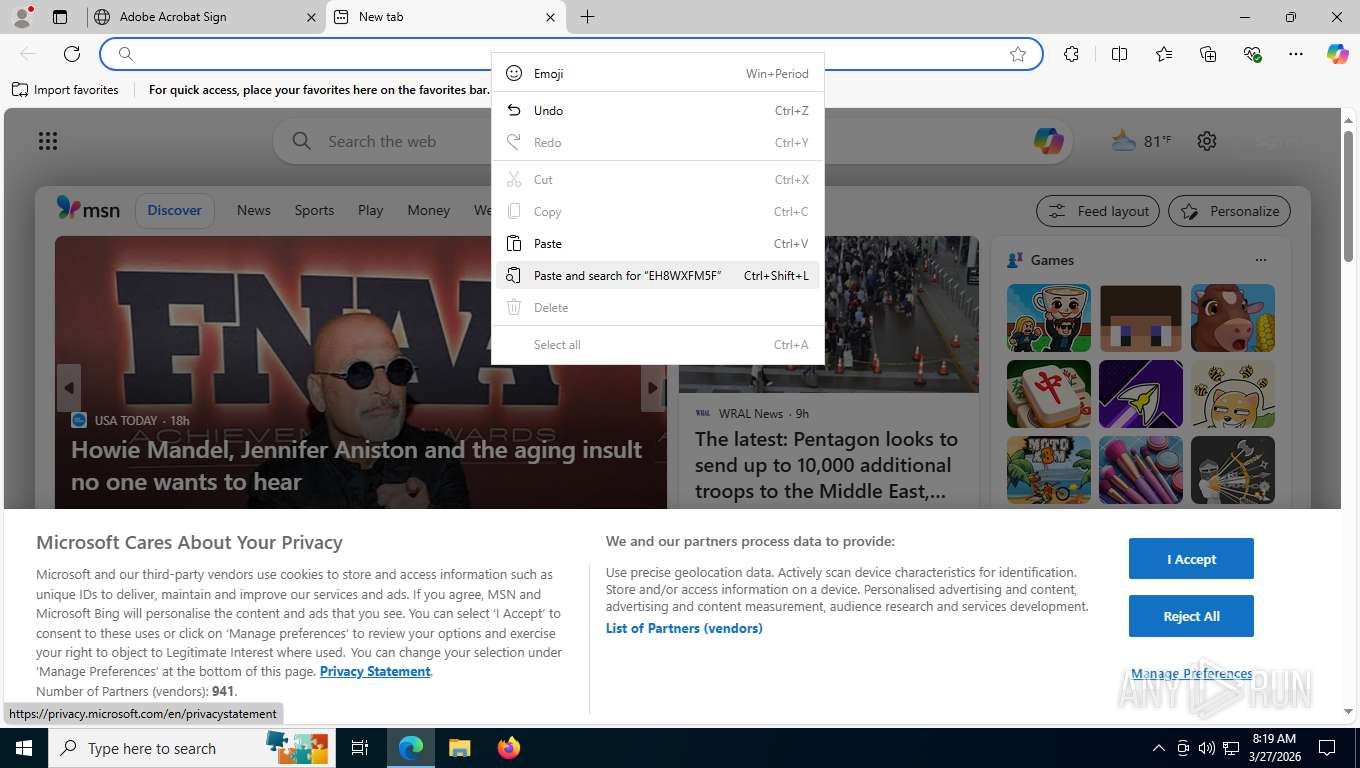
Task: Open the Money feed tab
Action: (x=428, y=210)
